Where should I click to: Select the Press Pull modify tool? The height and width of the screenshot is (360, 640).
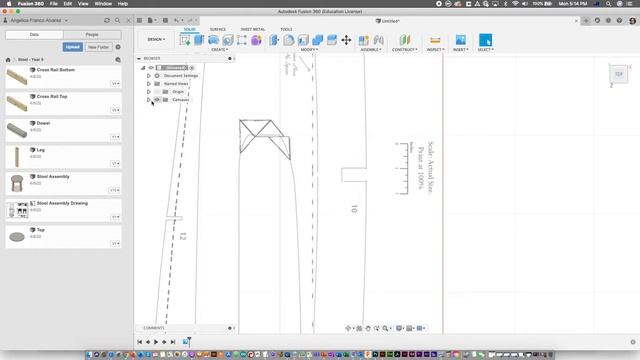point(274,40)
